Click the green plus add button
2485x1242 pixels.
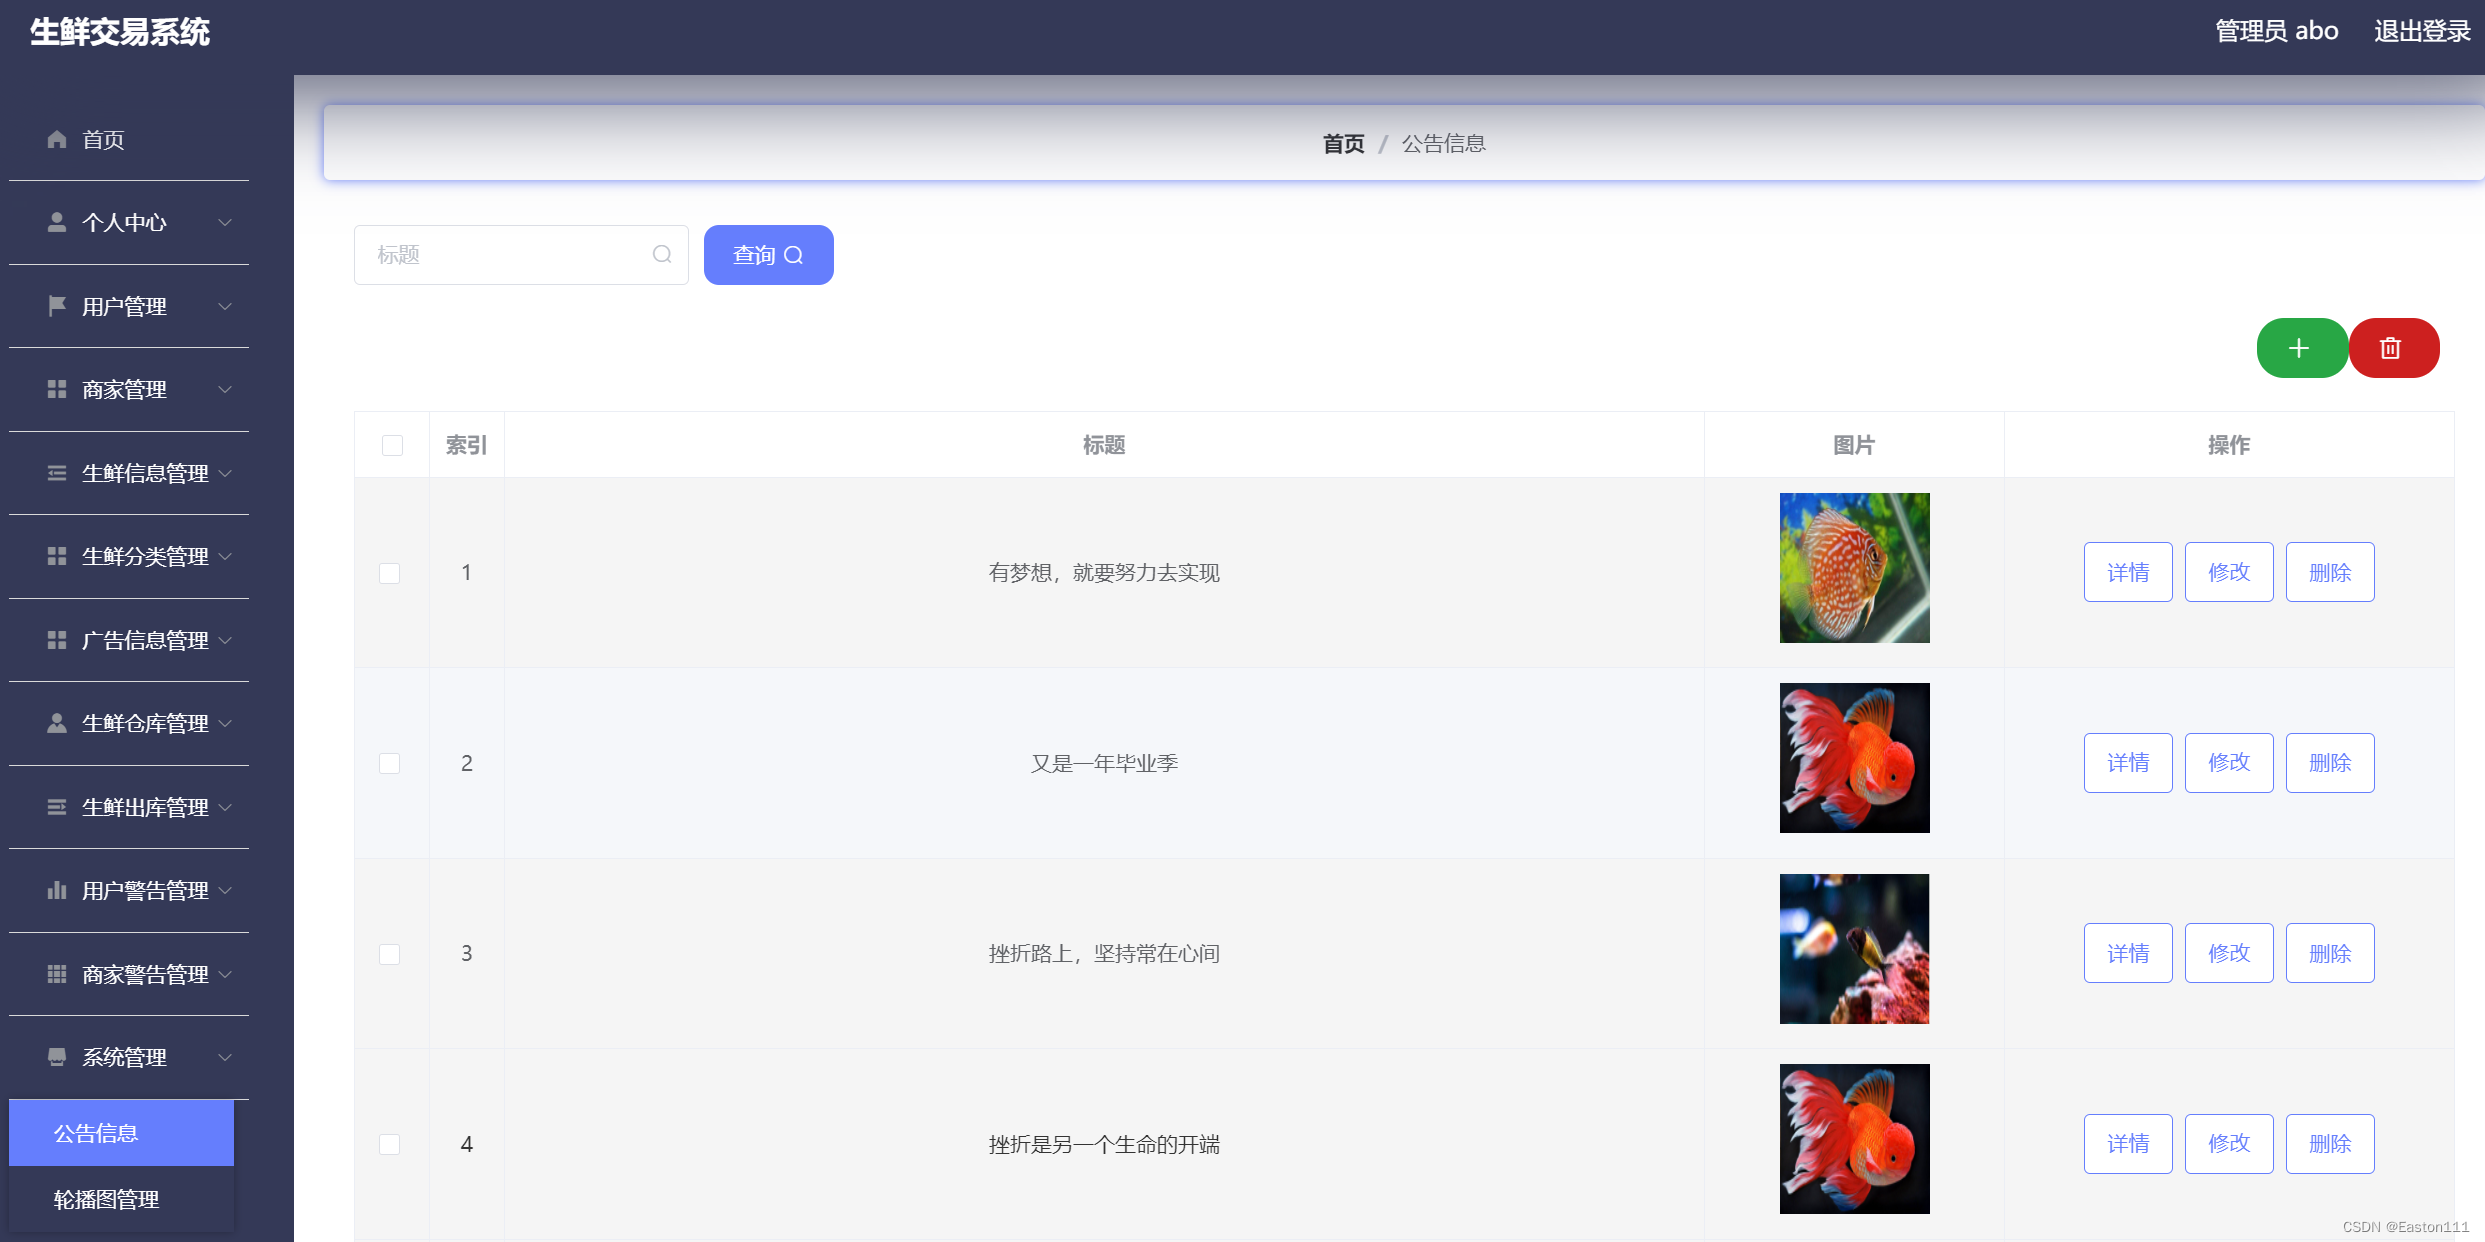pos(2300,348)
